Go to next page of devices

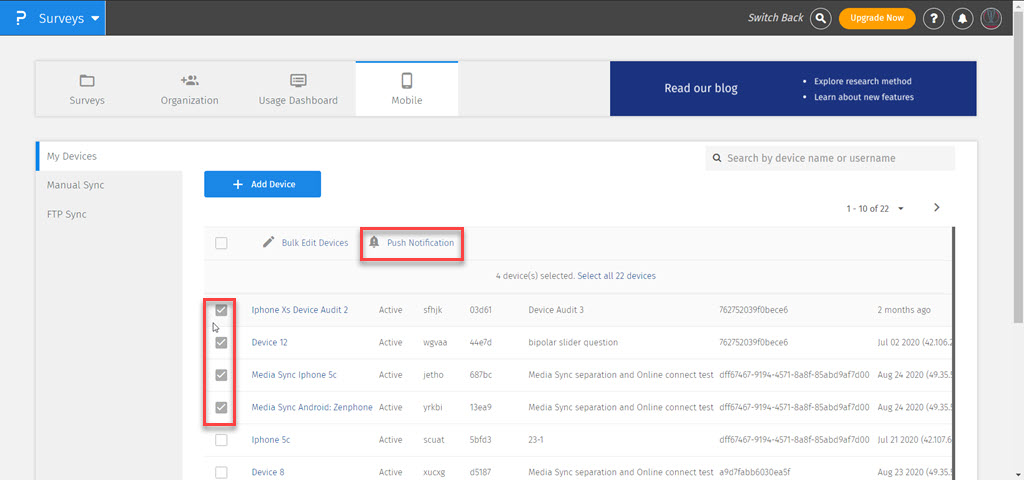pyautogui.click(x=937, y=208)
